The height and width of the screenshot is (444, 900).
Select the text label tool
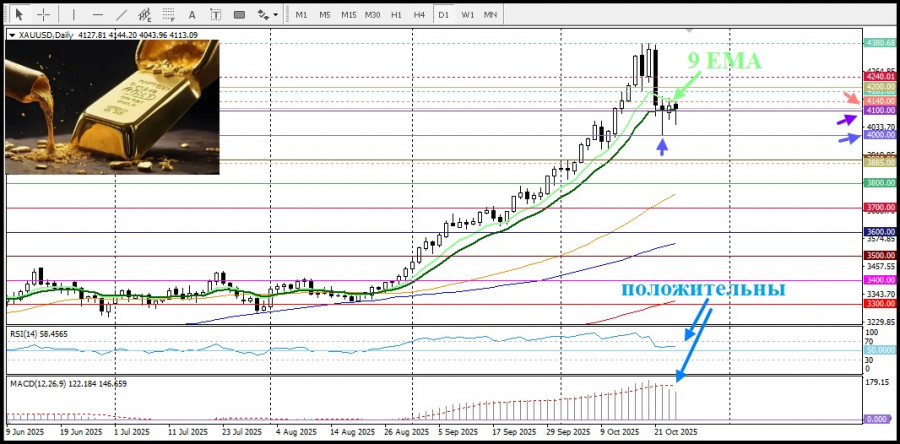coord(217,14)
